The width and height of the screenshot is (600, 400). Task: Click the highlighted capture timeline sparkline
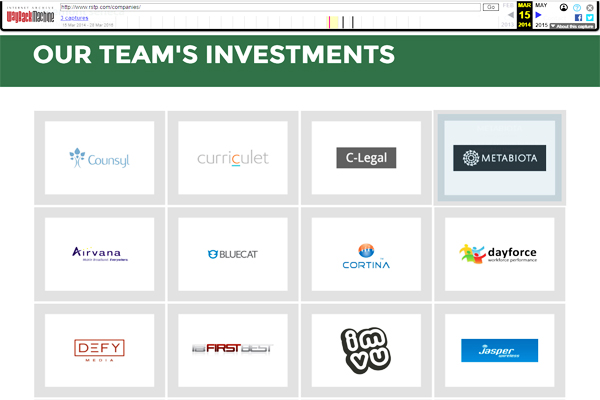click(x=334, y=21)
